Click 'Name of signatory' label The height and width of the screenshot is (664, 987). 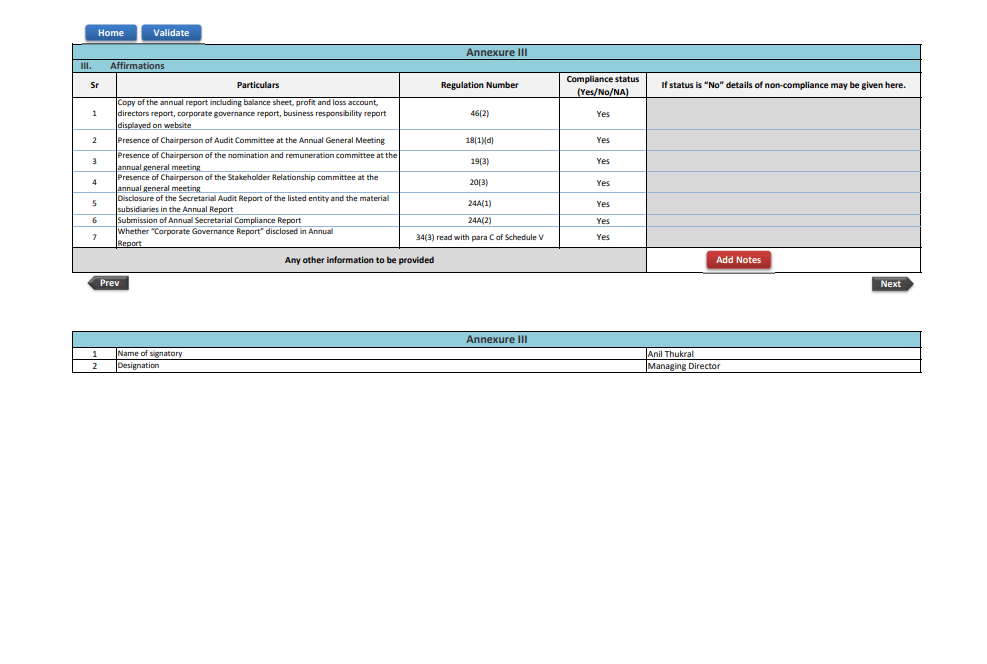(x=150, y=354)
